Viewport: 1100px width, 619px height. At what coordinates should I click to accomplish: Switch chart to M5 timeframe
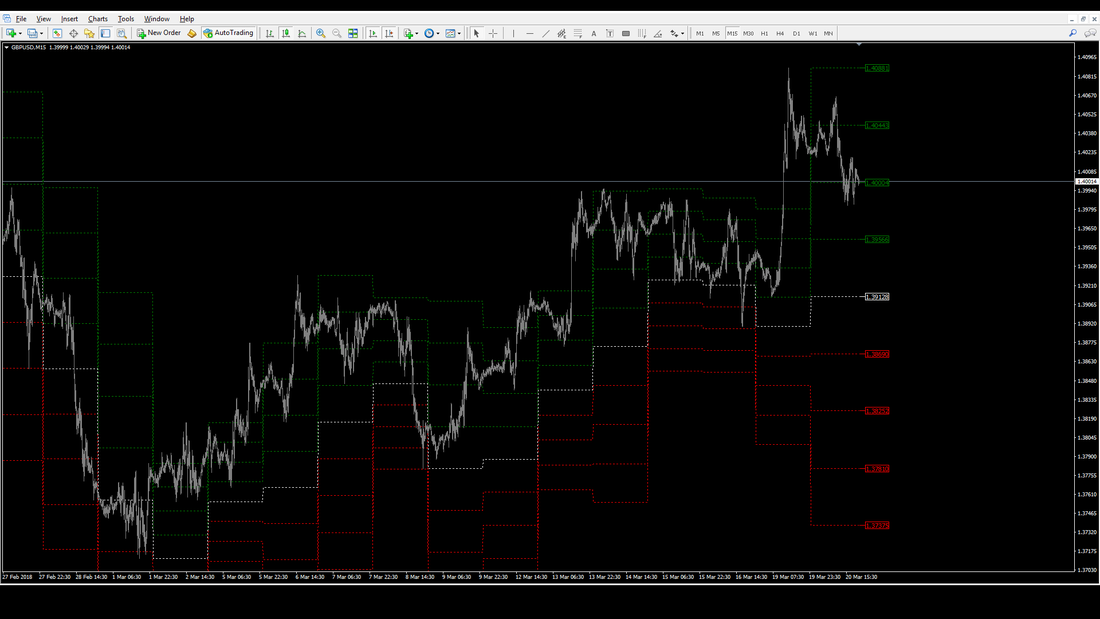tap(715, 33)
